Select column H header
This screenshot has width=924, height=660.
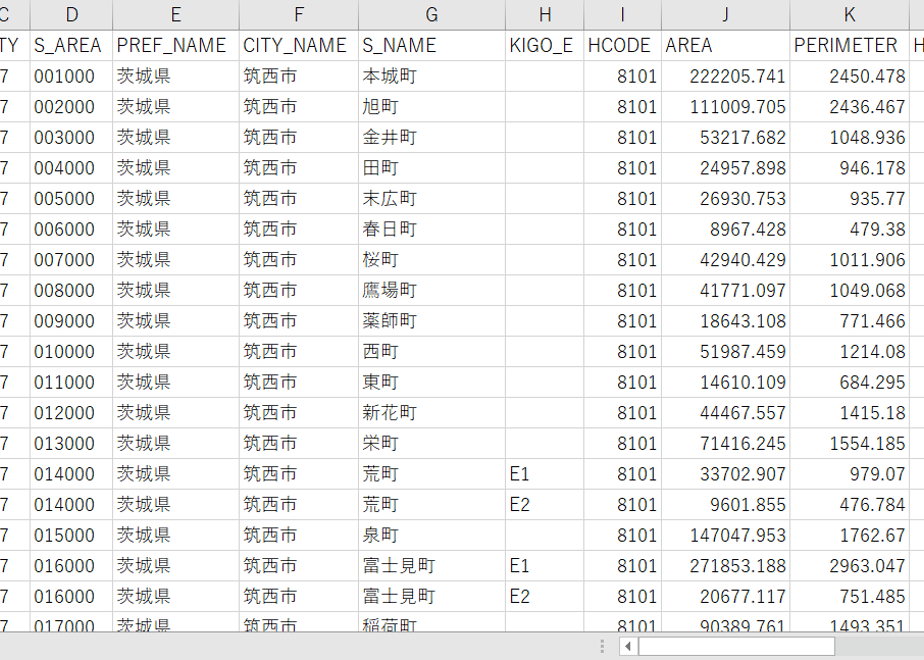coord(544,15)
